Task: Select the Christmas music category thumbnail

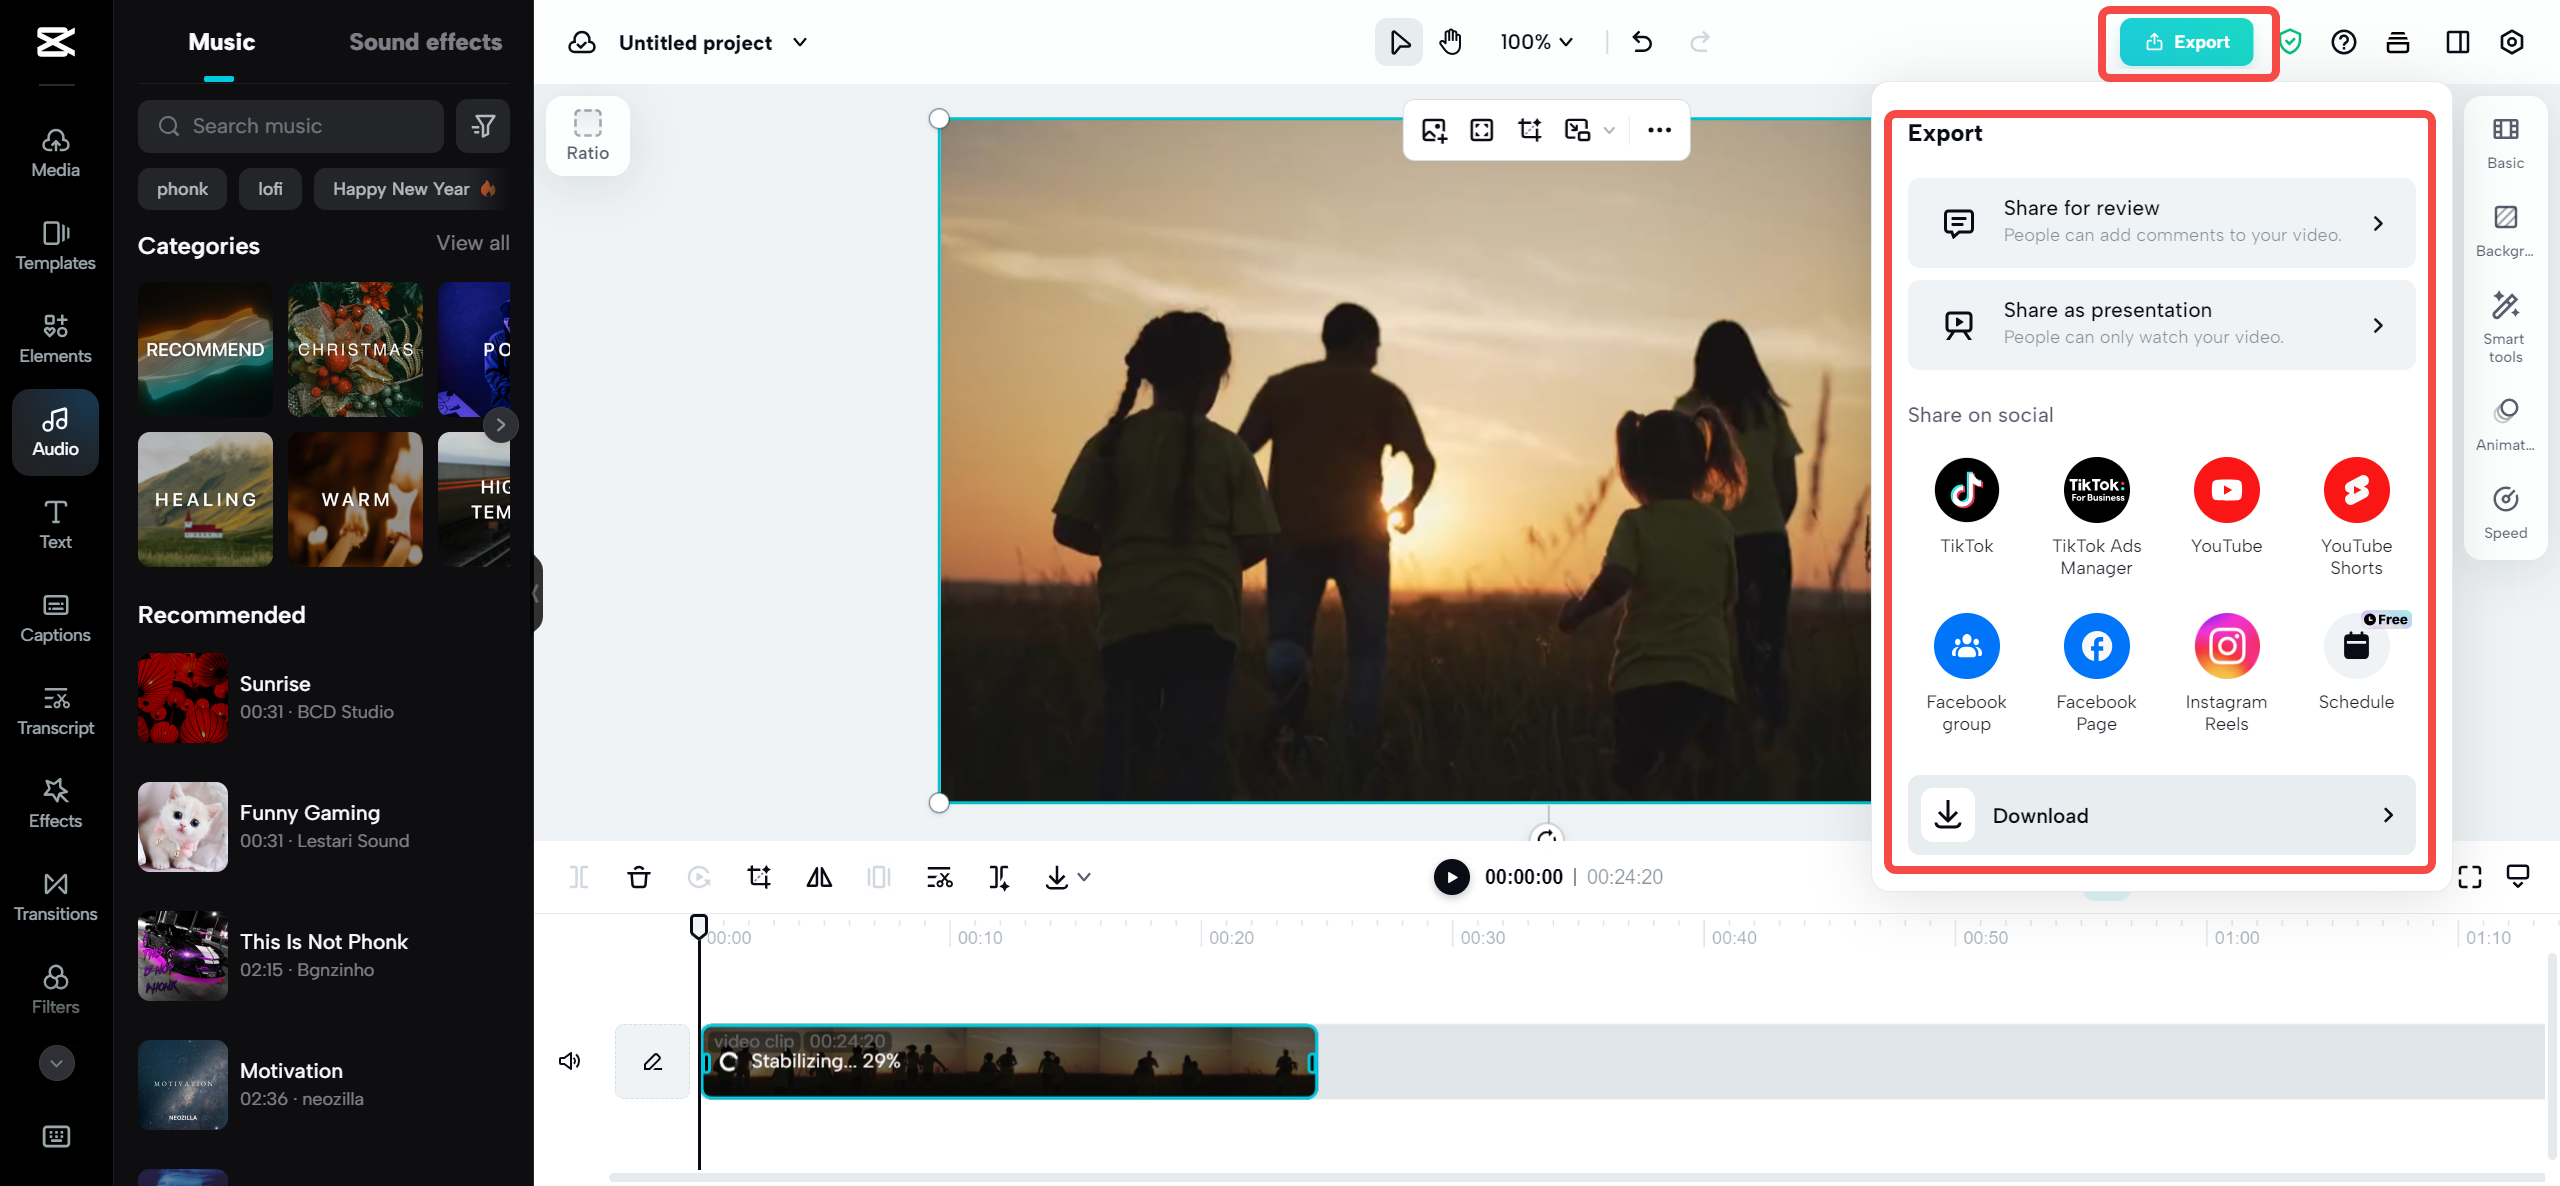Action: coord(355,349)
